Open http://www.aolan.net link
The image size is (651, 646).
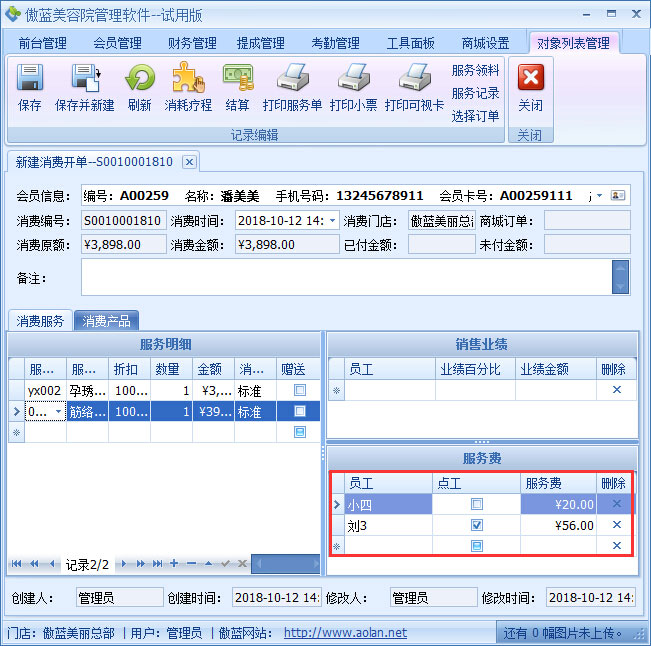[x=345, y=633]
